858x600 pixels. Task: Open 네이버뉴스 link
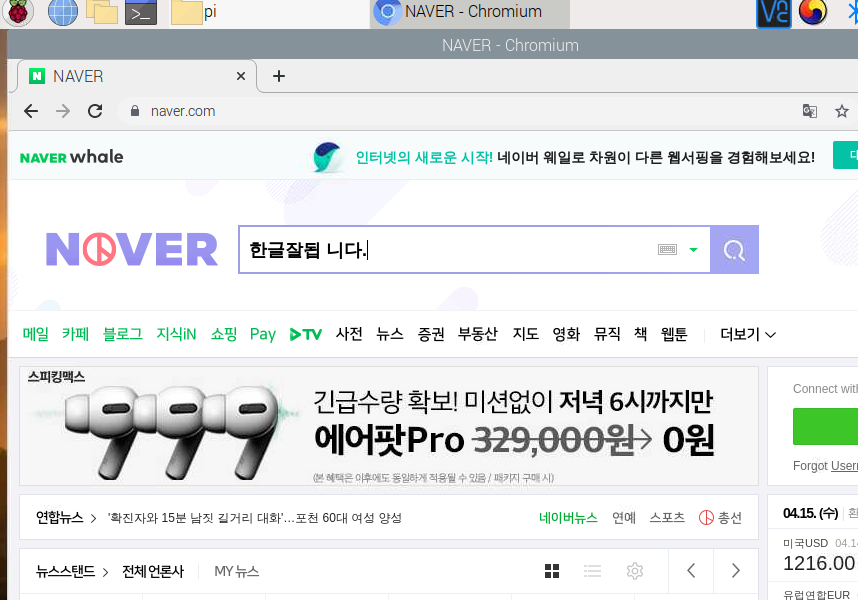coord(568,517)
